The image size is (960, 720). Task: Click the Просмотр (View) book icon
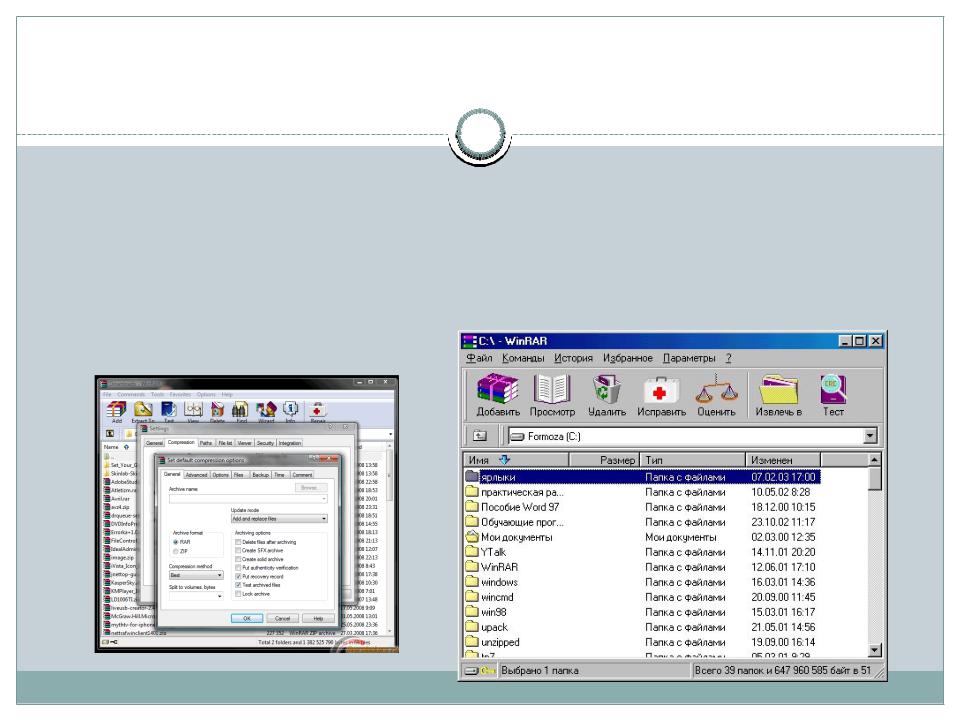coord(552,389)
